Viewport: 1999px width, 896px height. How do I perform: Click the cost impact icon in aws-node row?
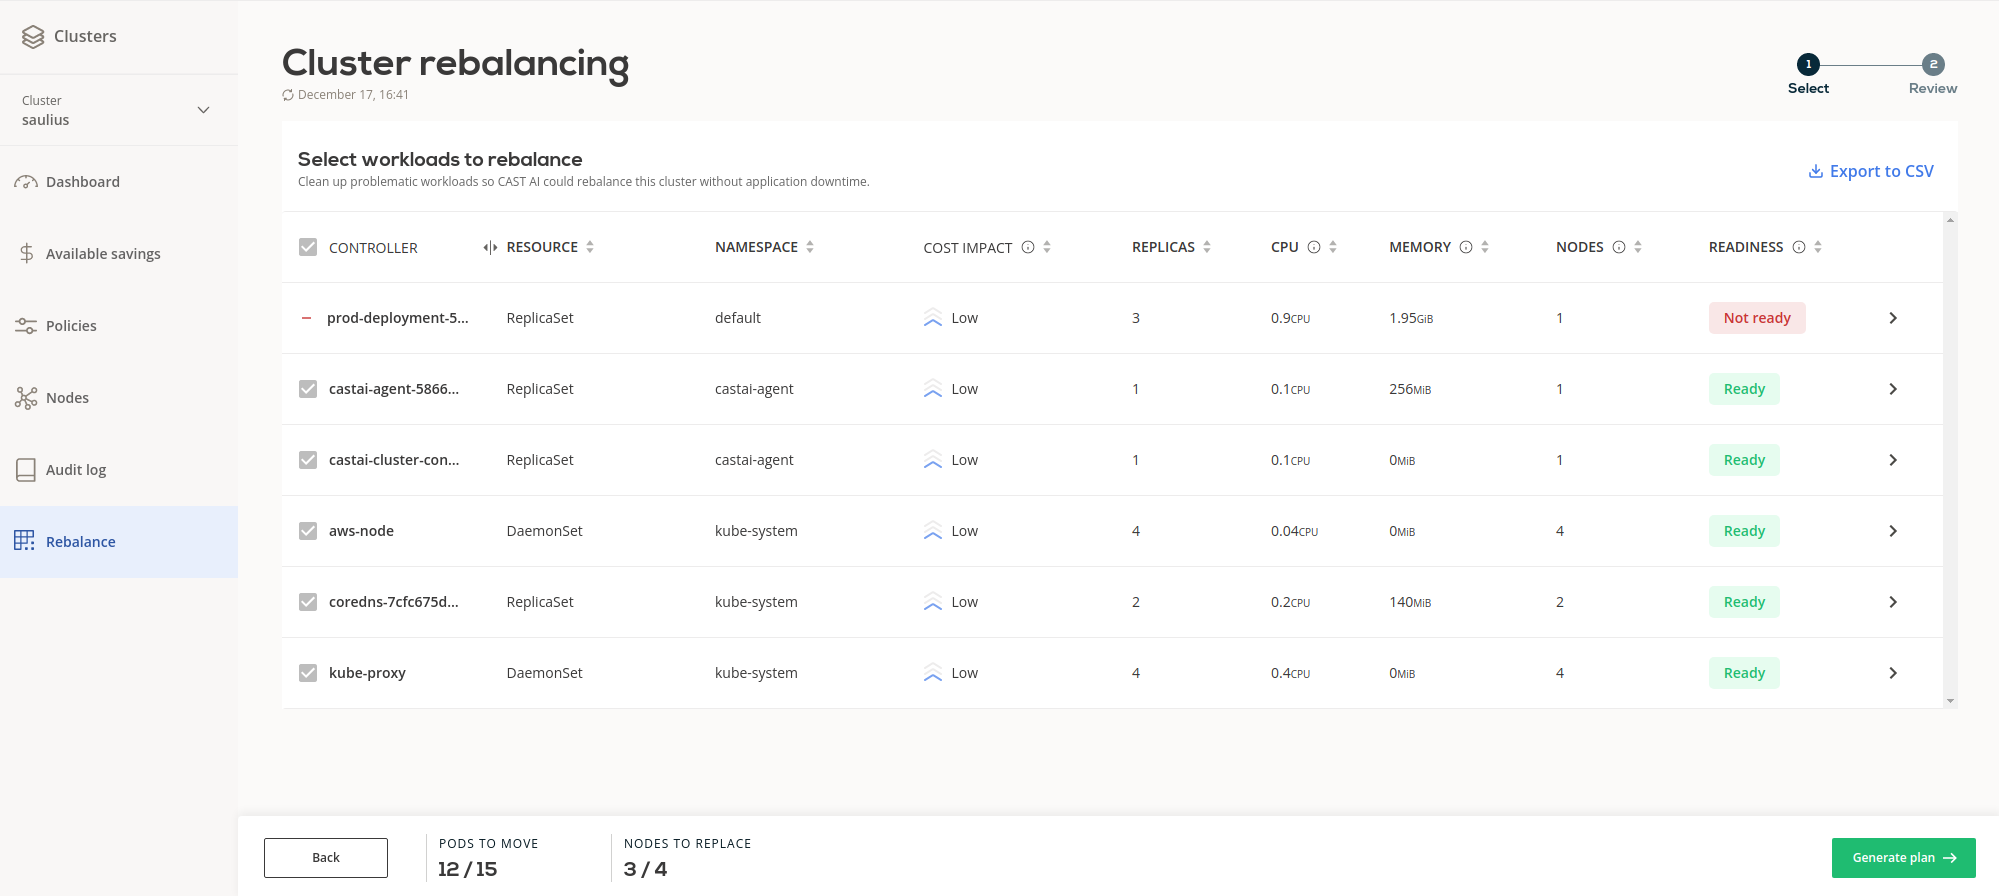[933, 531]
